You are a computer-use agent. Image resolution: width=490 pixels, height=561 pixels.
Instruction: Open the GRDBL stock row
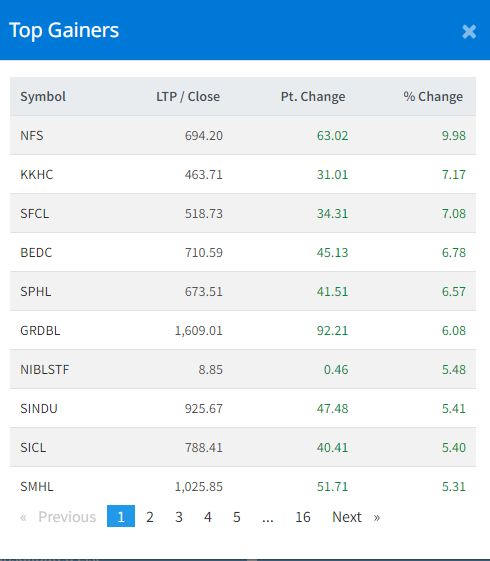pyautogui.click(x=243, y=330)
